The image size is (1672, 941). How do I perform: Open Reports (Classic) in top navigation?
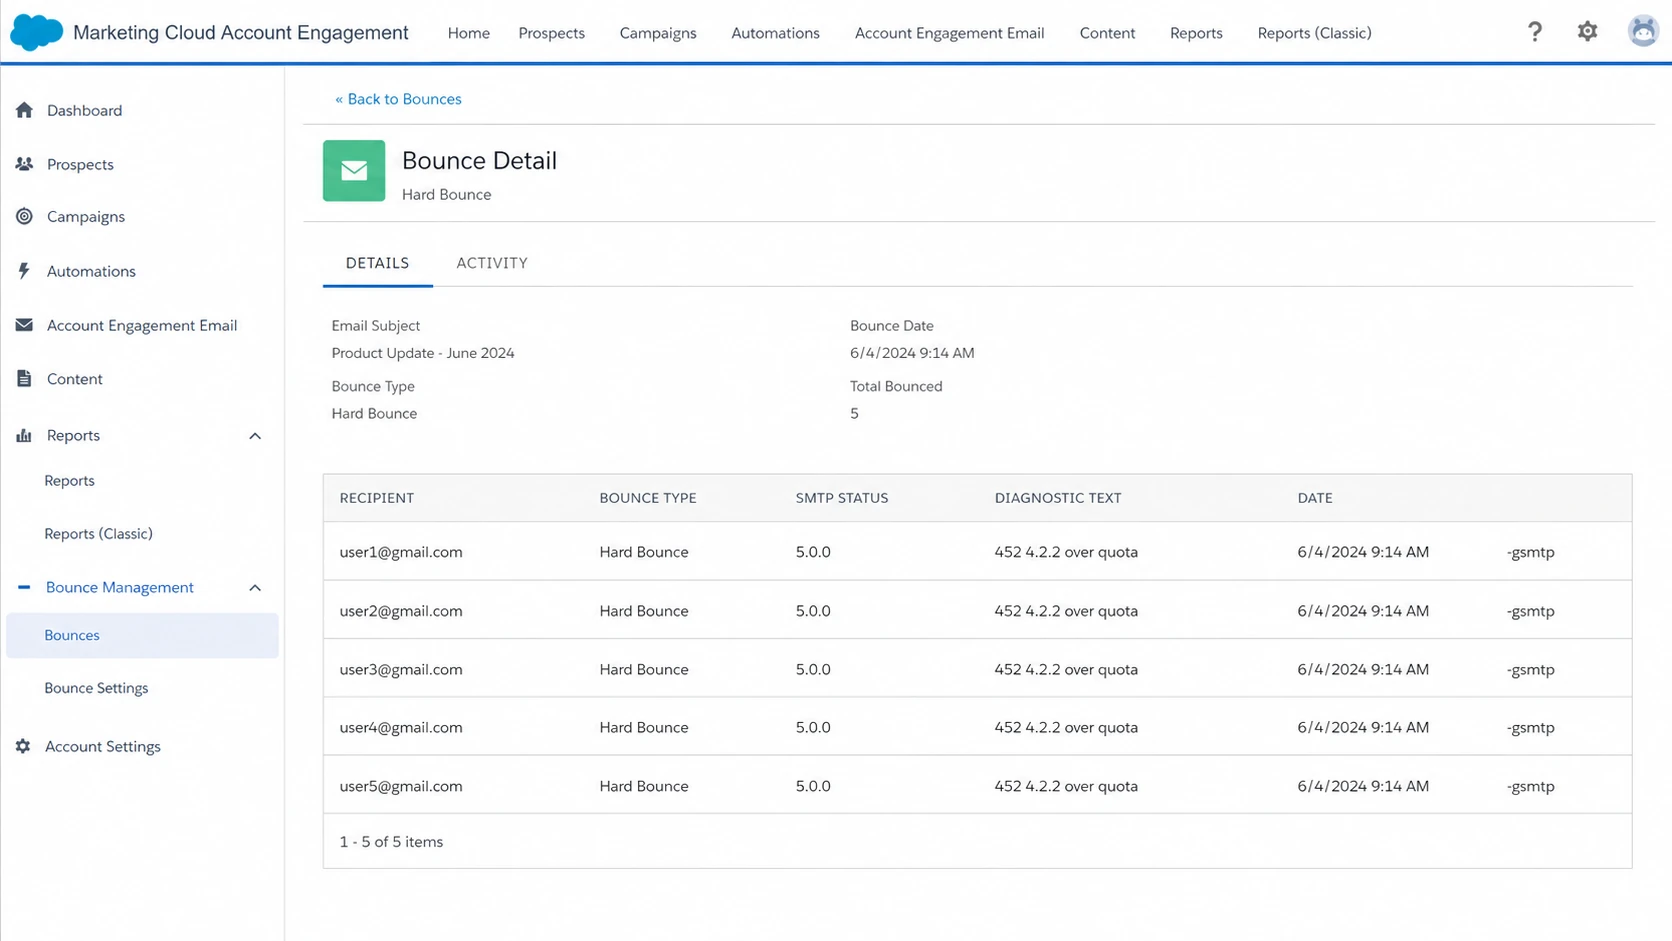point(1314,33)
